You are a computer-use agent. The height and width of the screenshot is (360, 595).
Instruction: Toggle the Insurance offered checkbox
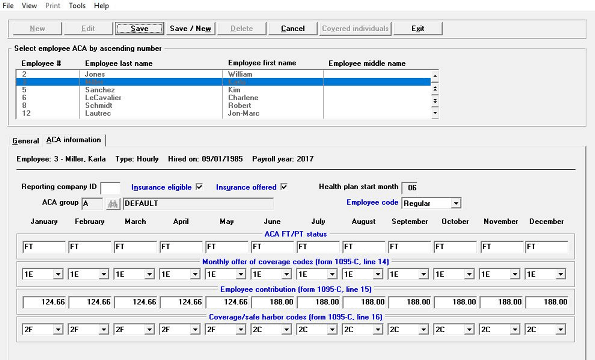click(x=284, y=187)
